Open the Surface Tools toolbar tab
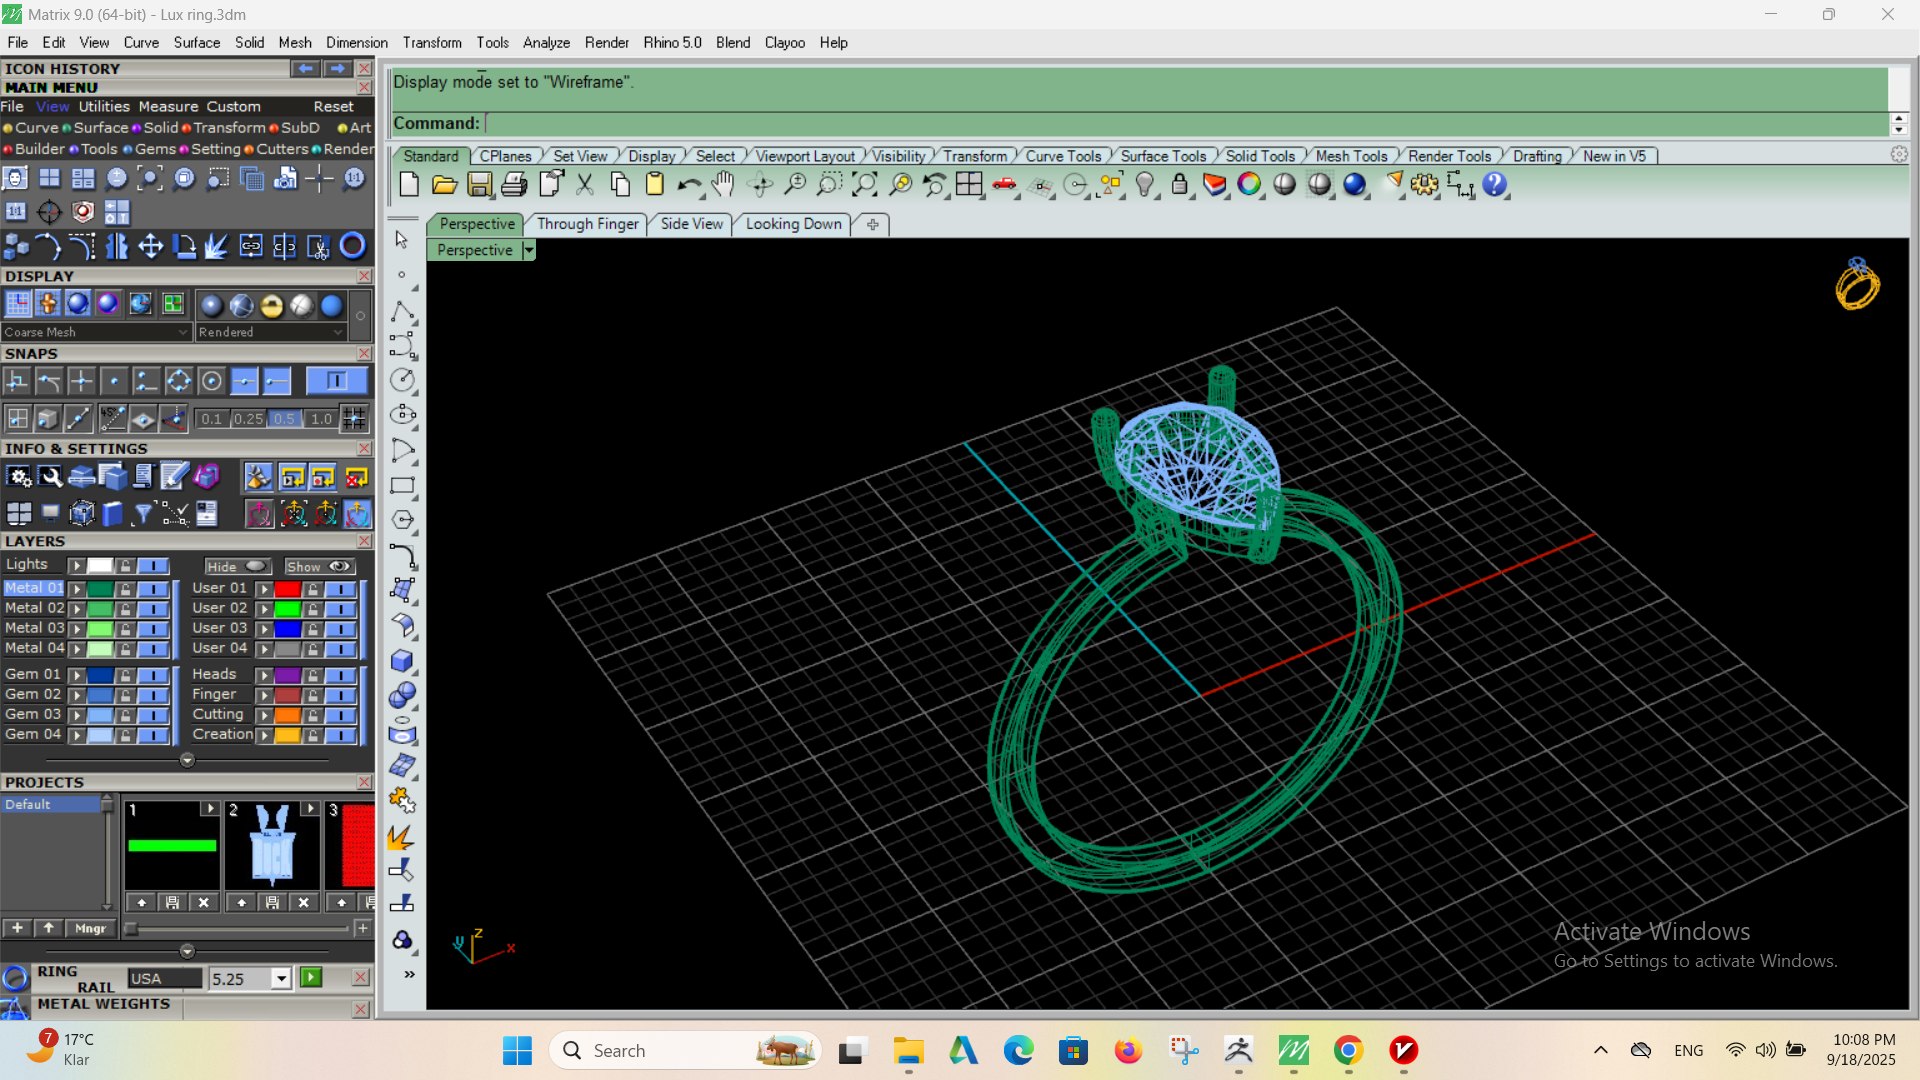The height and width of the screenshot is (1080, 1920). coord(1163,156)
